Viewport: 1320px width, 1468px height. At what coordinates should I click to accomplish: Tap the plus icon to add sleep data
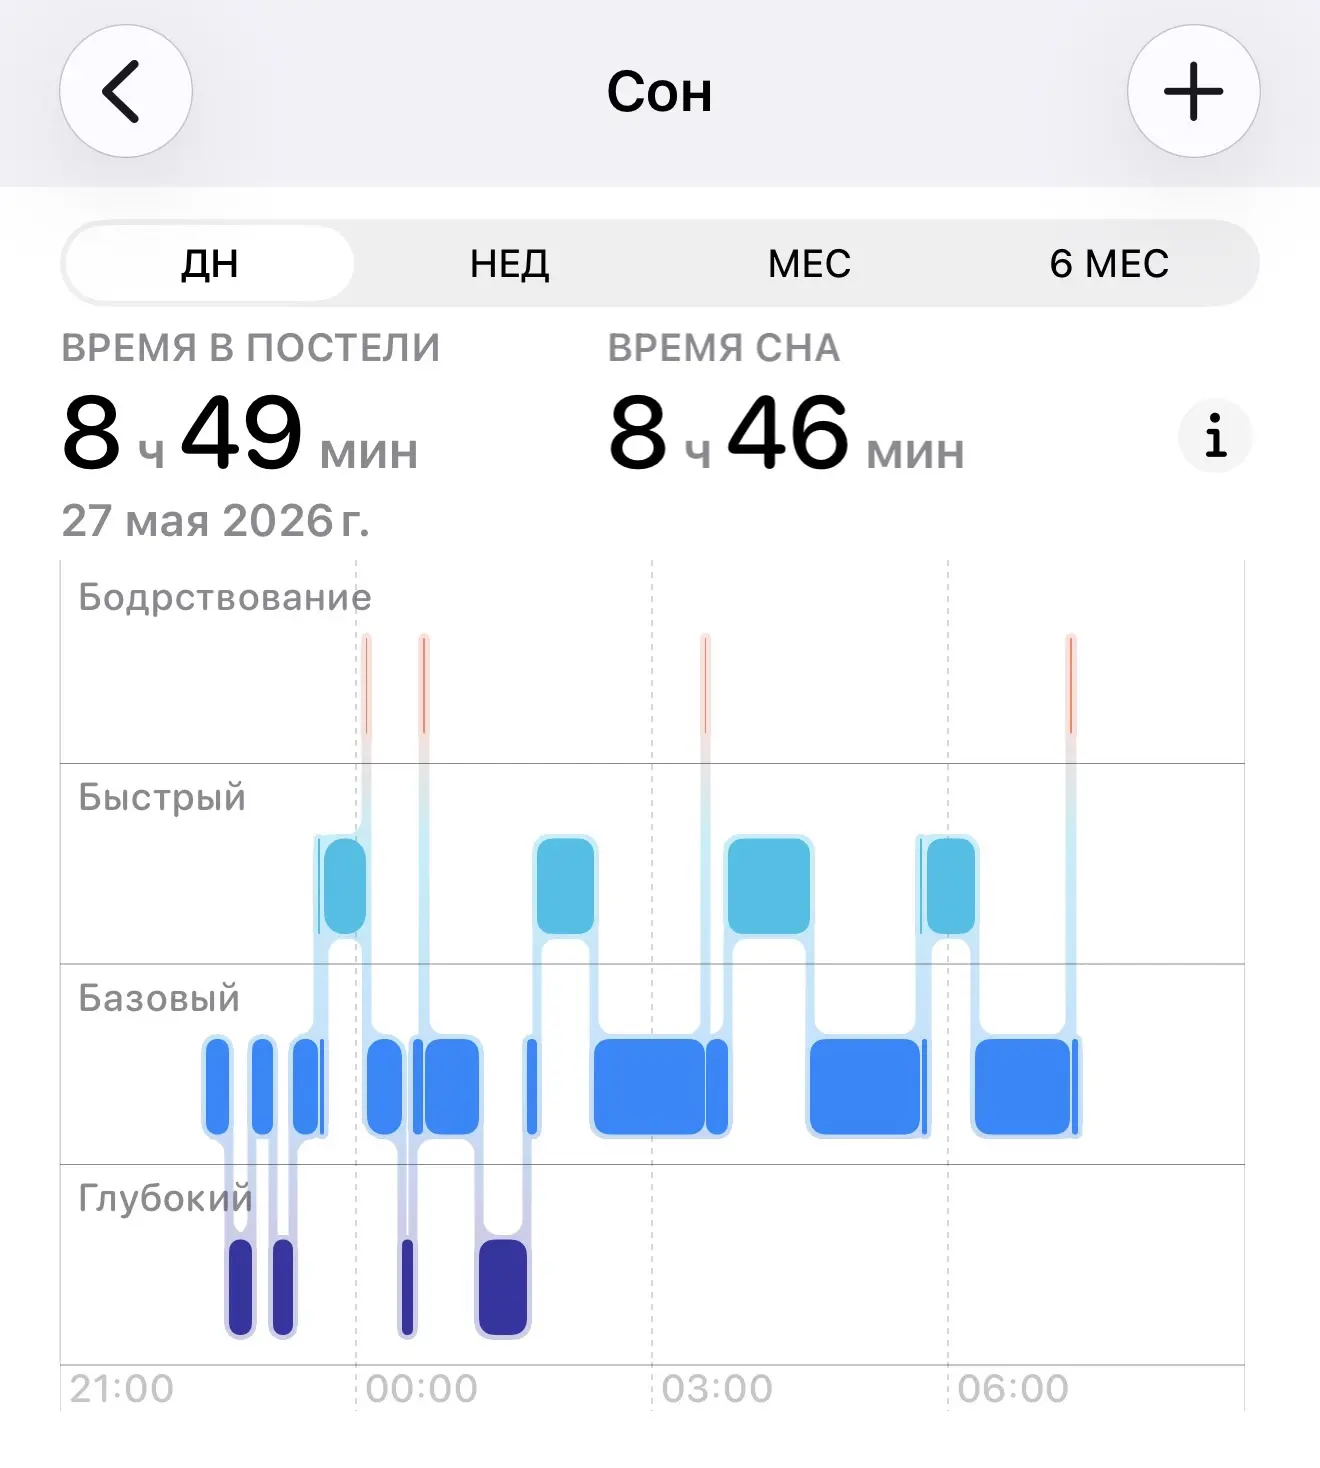pyautogui.click(x=1193, y=91)
